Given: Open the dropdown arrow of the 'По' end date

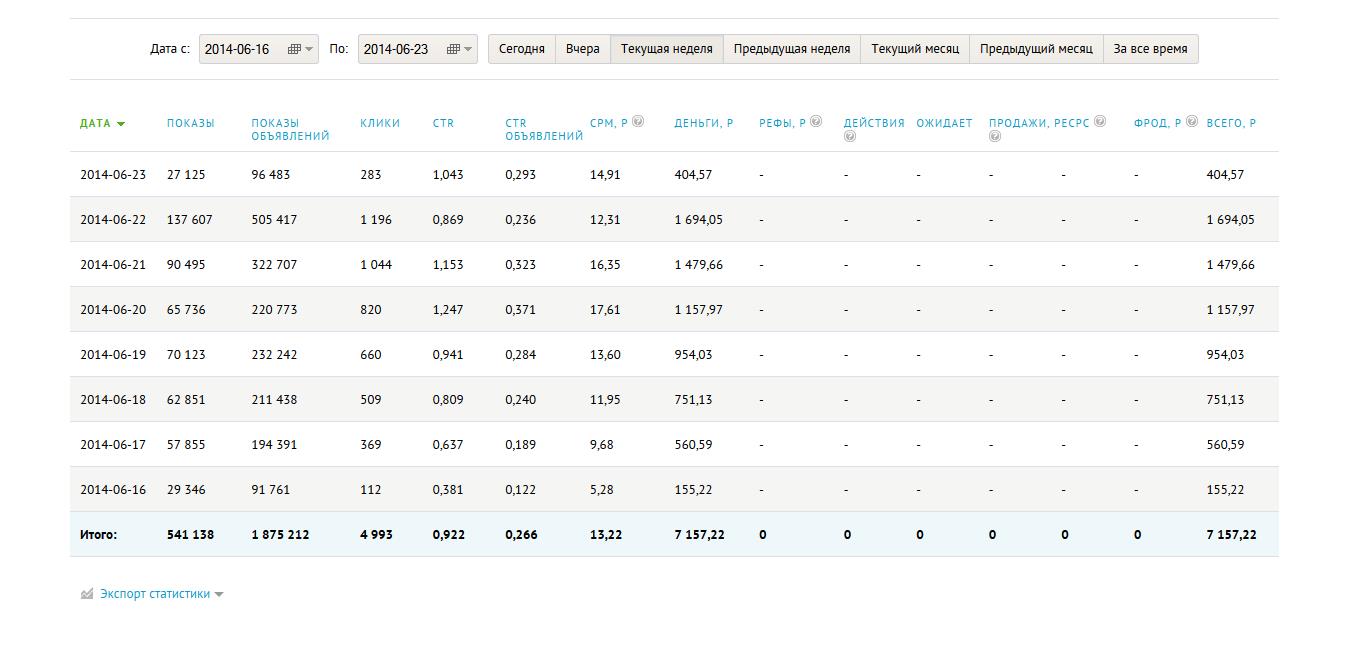Looking at the screenshot, I should [x=468, y=49].
